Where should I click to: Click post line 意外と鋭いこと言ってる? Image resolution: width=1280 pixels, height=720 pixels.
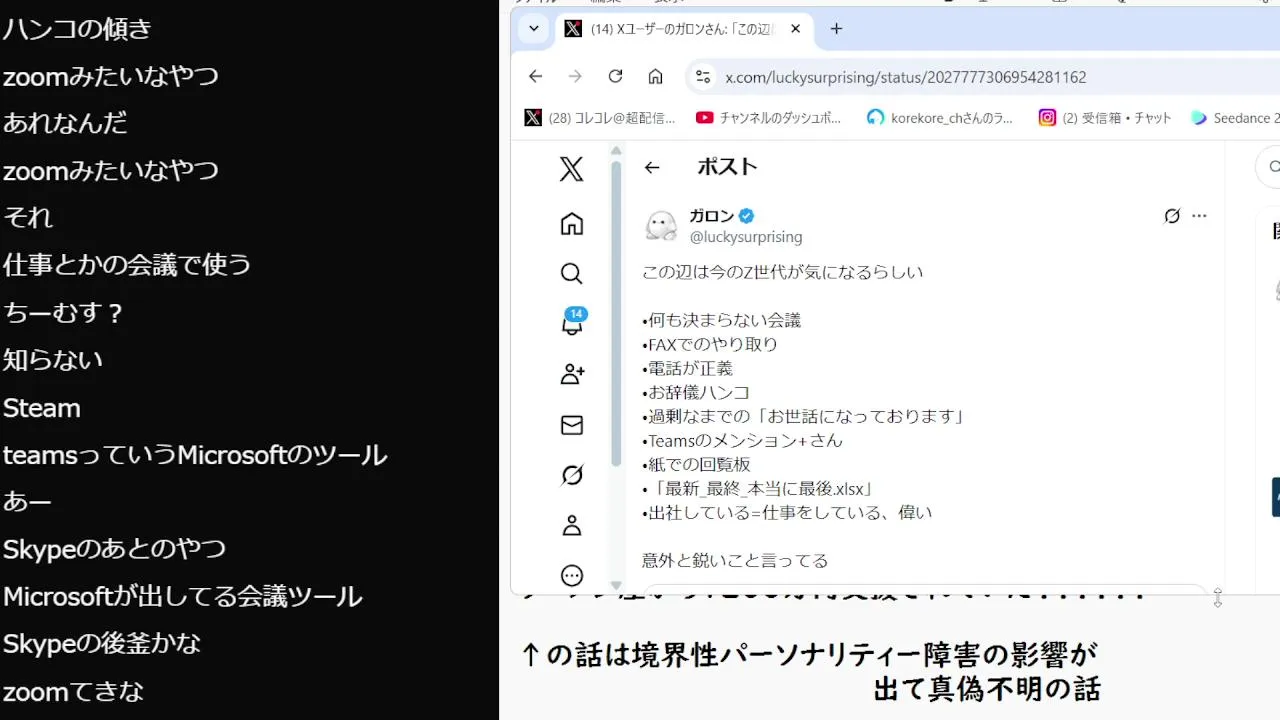point(735,560)
